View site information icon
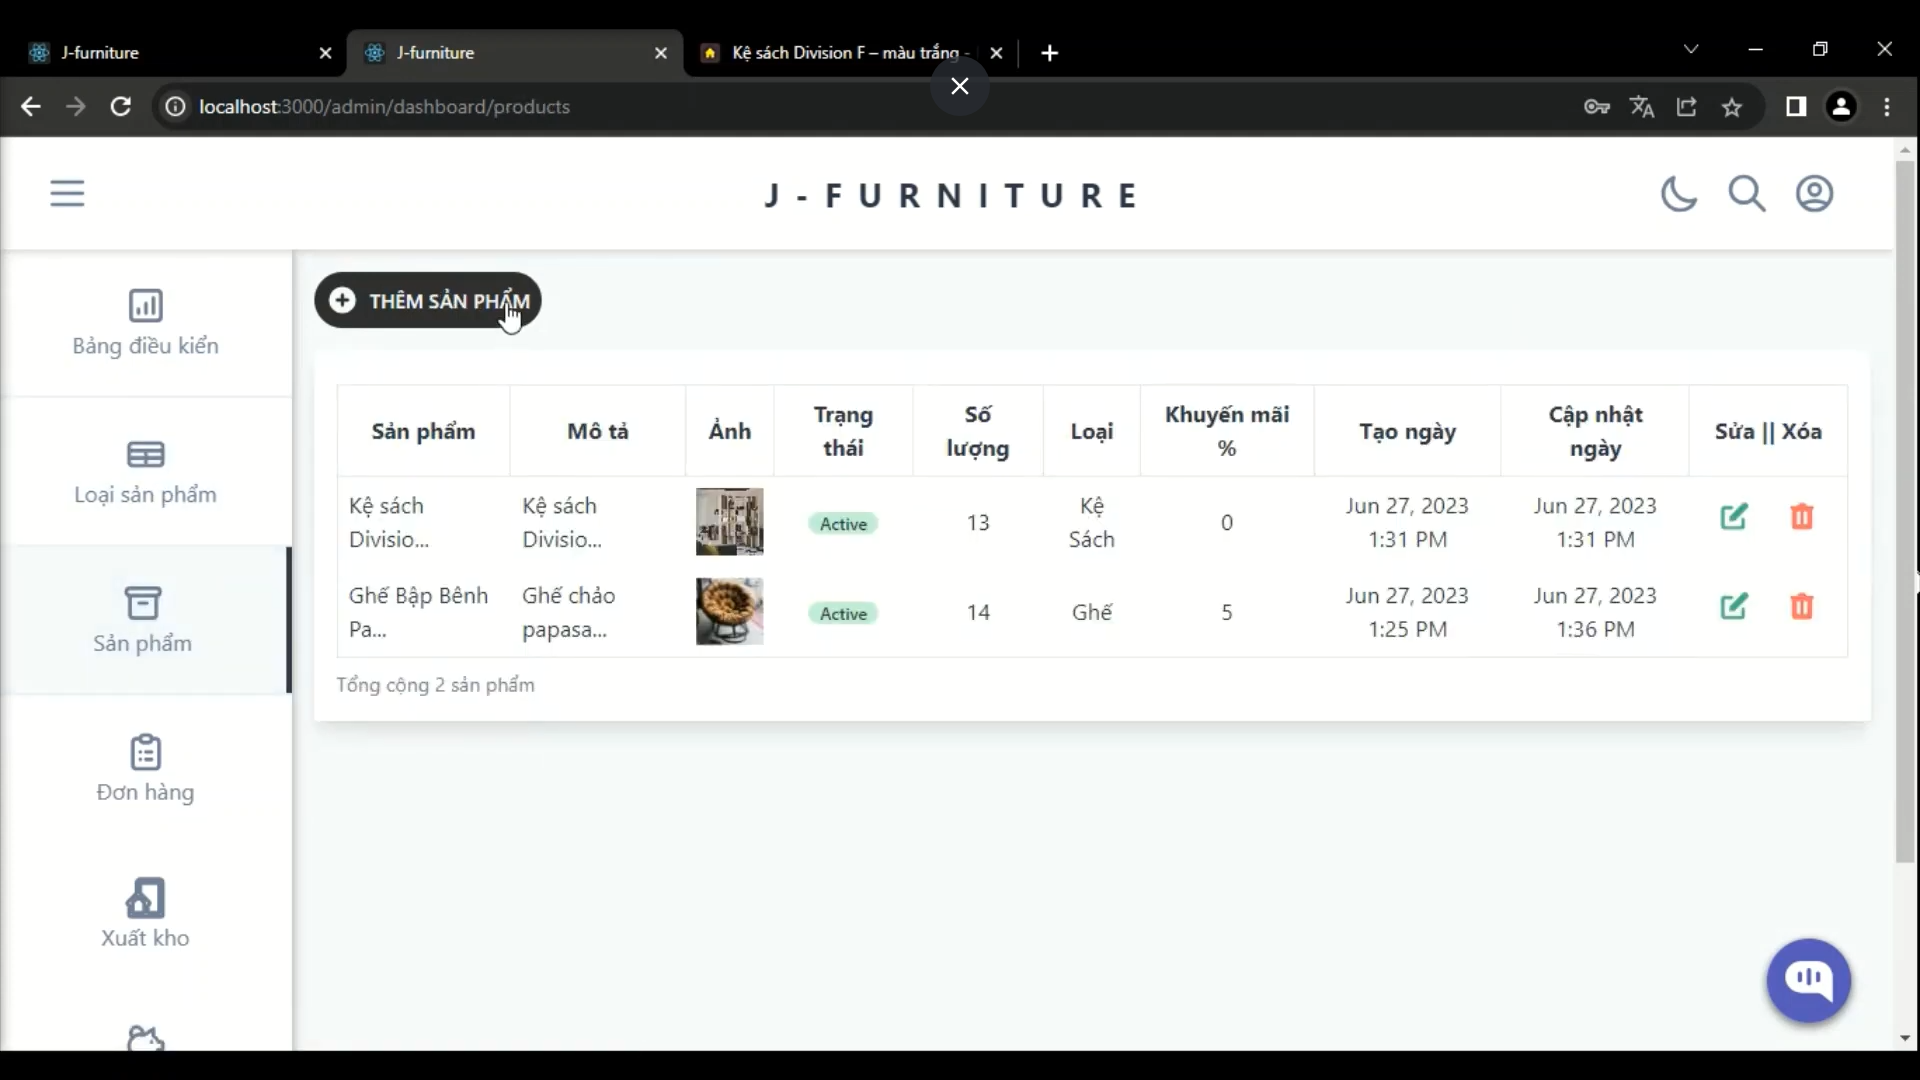Screen dimensions: 1920x1080 (175, 107)
